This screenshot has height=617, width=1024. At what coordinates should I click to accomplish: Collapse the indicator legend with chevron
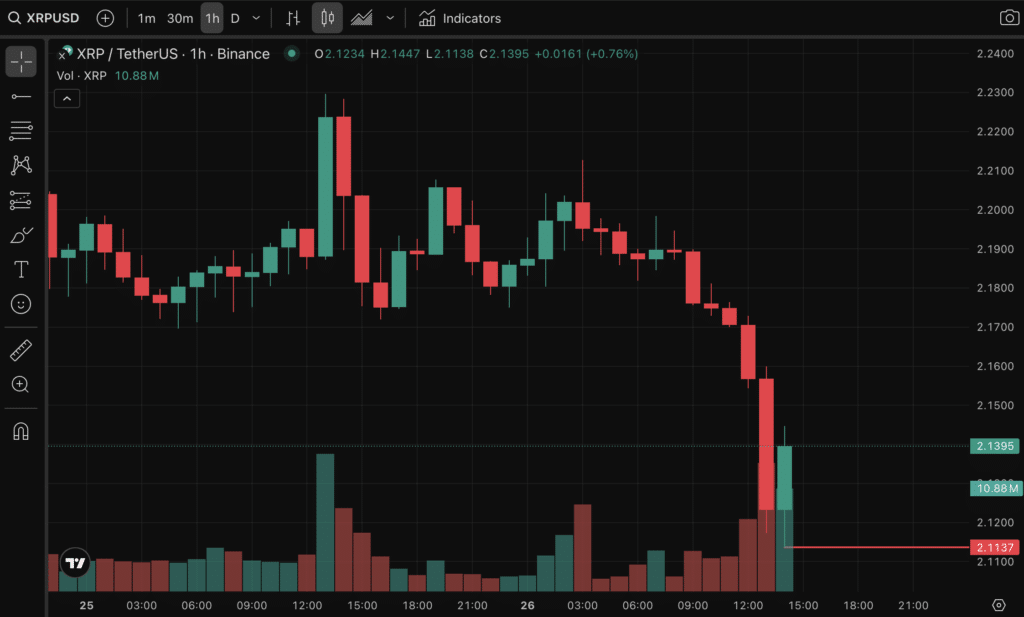[67, 99]
